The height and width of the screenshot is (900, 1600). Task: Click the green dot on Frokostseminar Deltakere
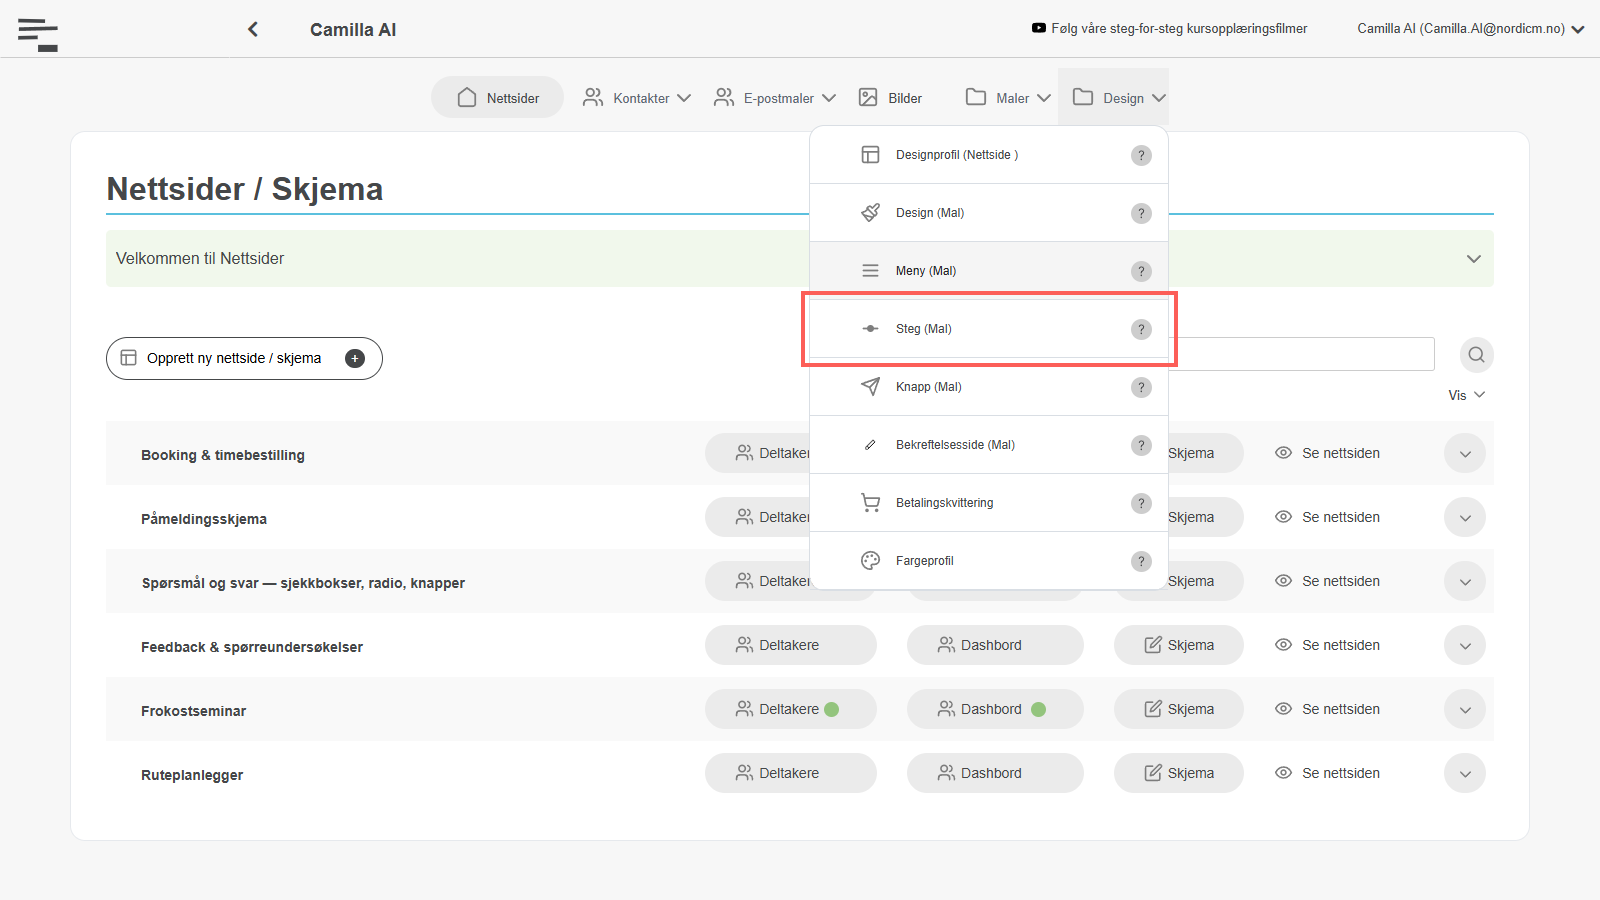coord(831,709)
